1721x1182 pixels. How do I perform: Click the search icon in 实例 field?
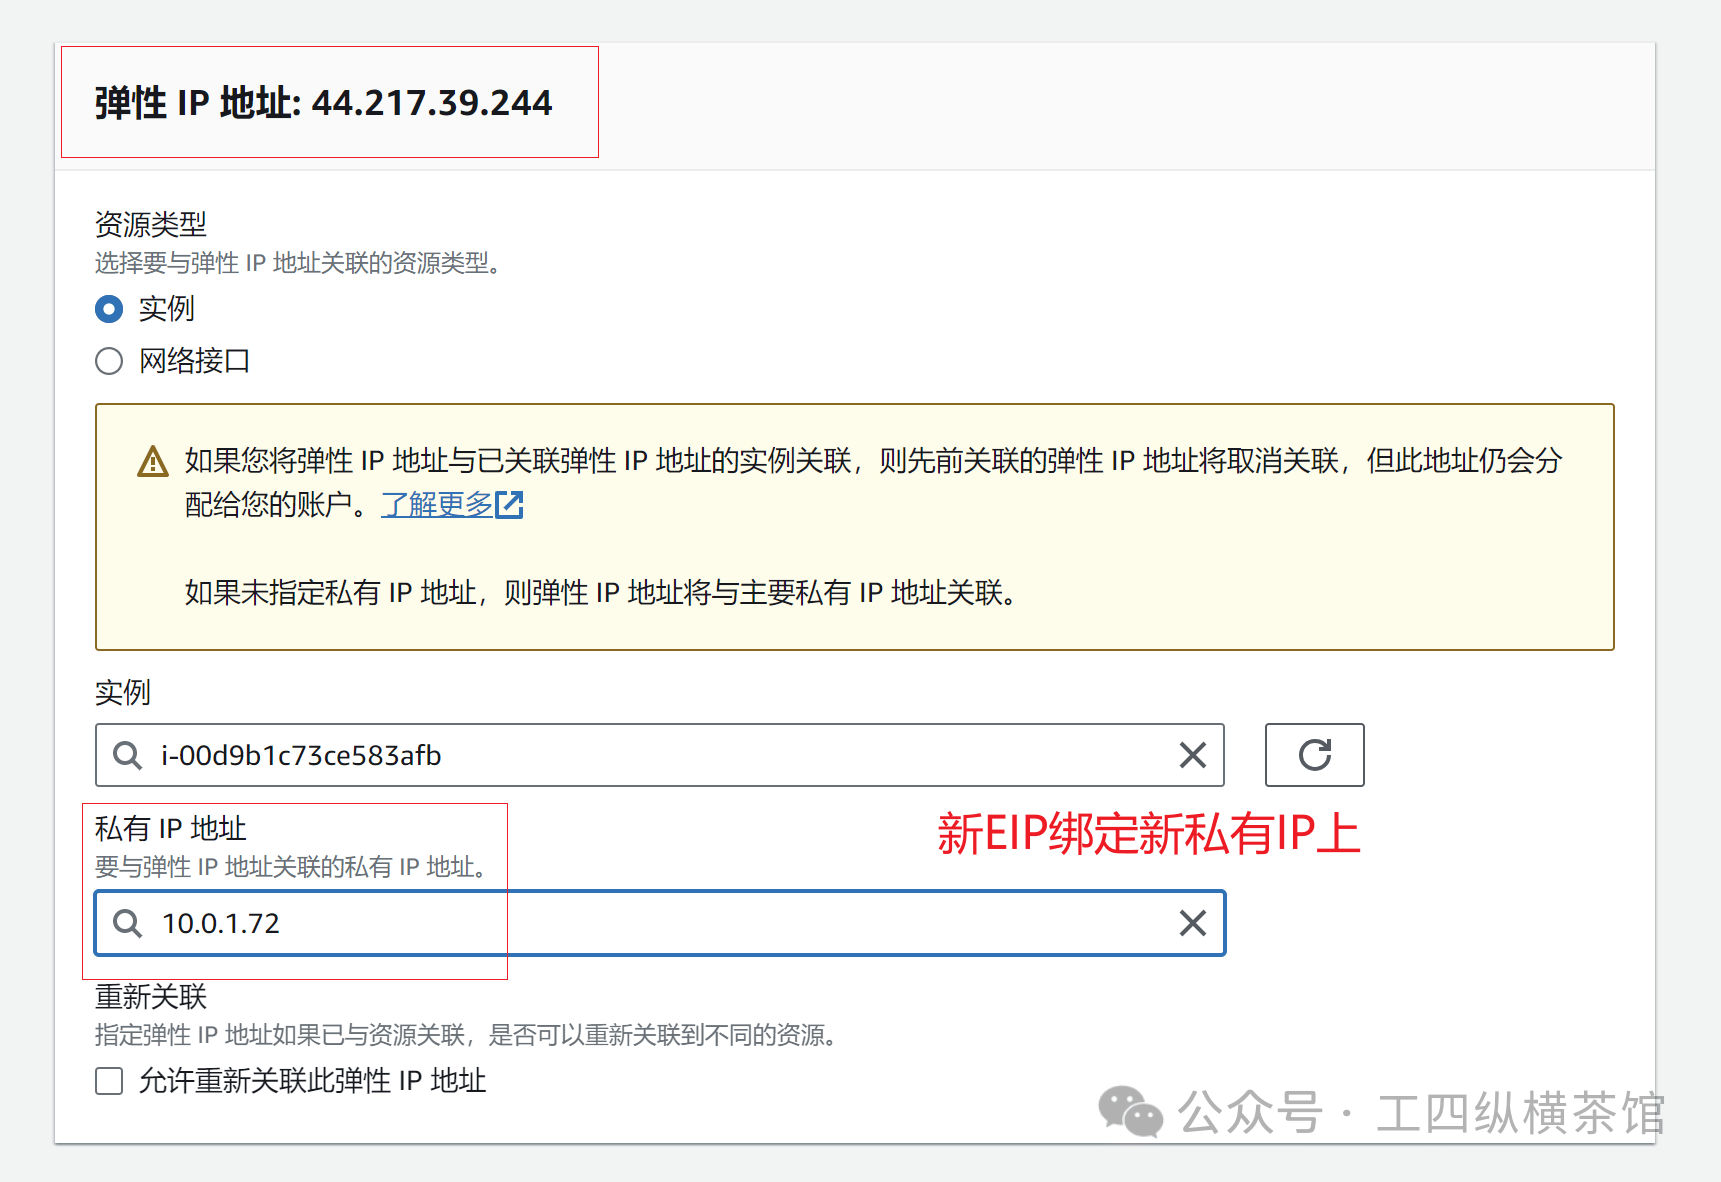point(127,756)
